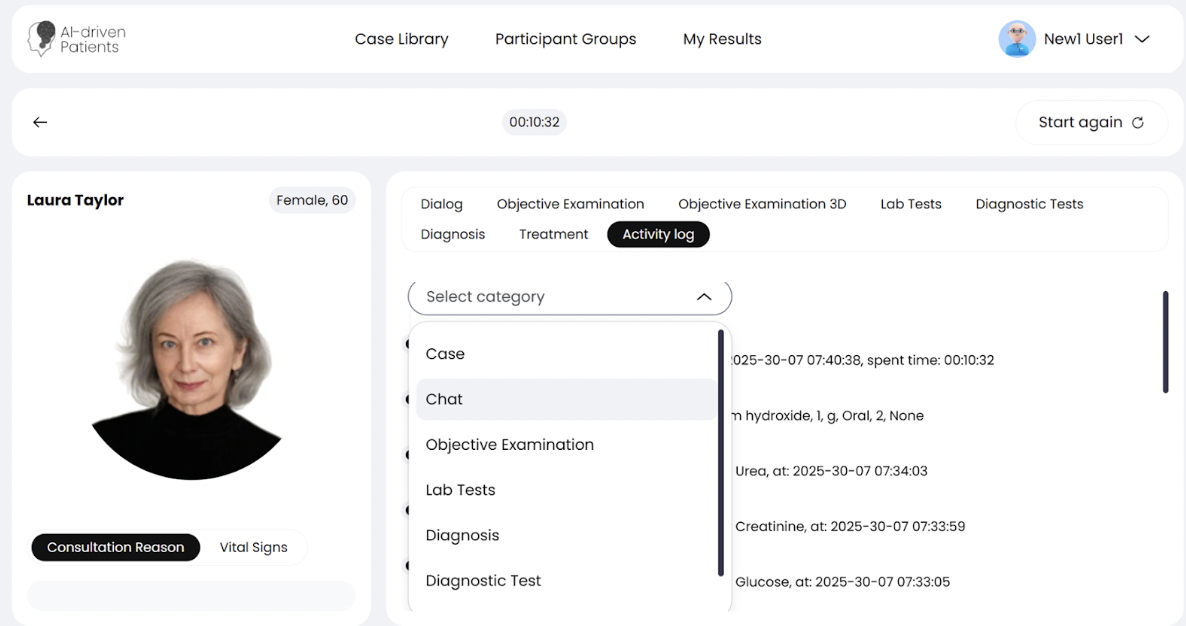Open Participant Groups page
1186x626 pixels.
point(565,39)
